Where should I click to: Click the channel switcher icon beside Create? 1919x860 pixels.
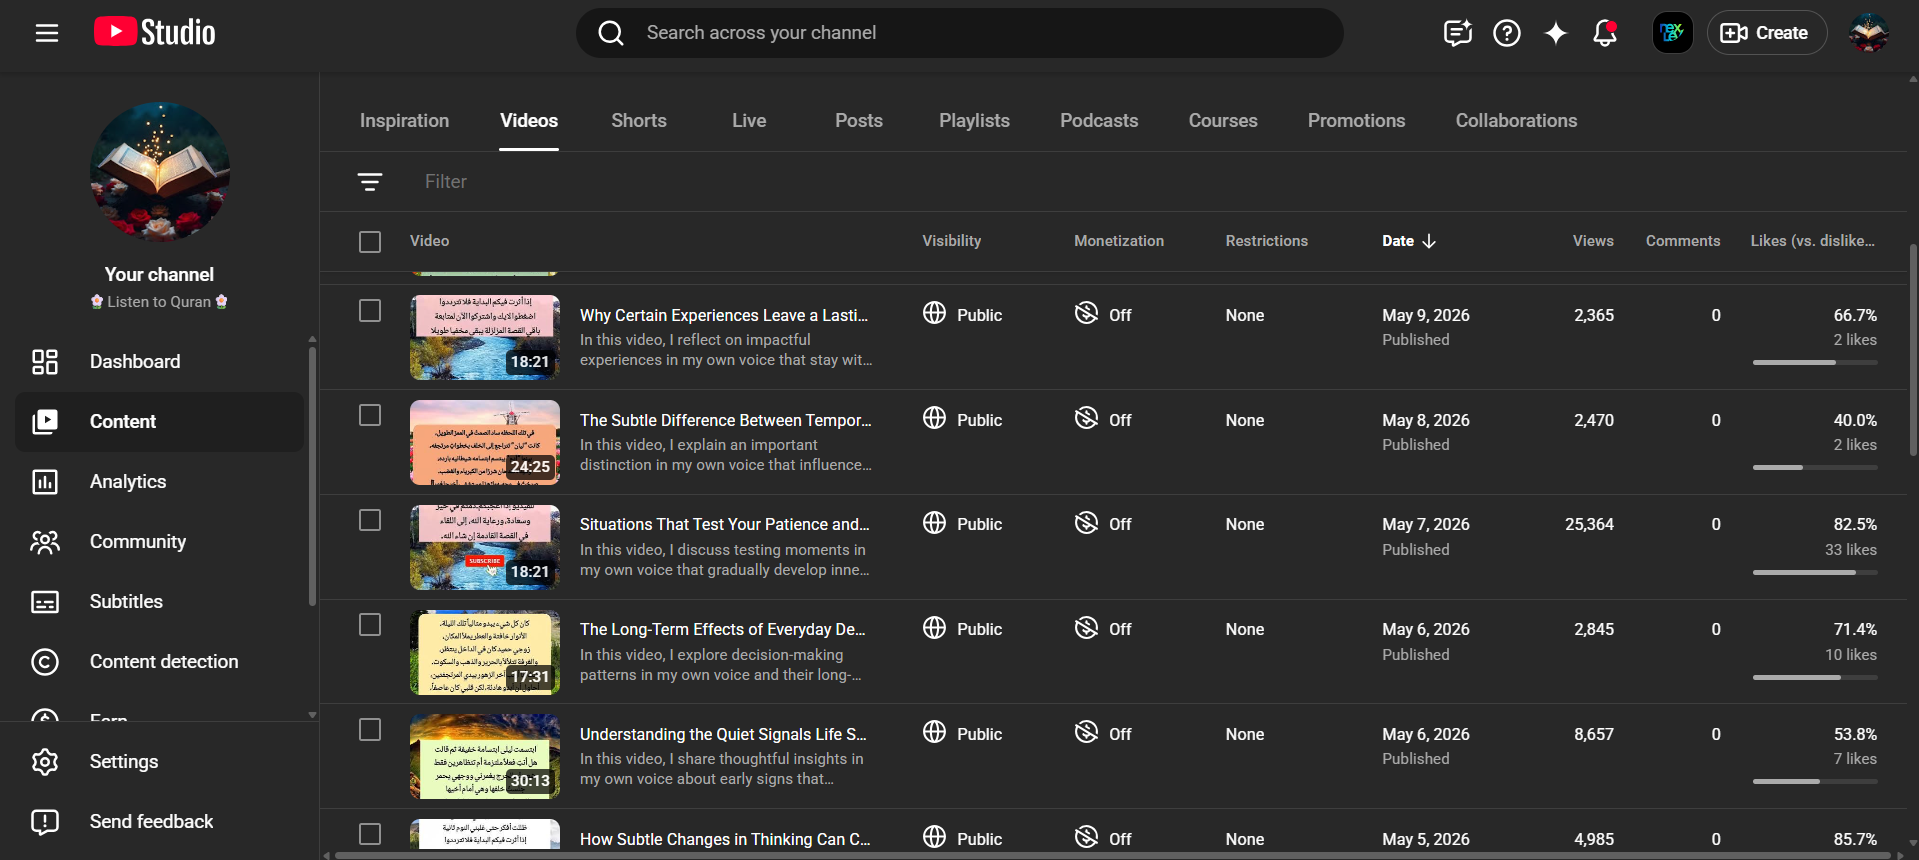[x=1672, y=33]
